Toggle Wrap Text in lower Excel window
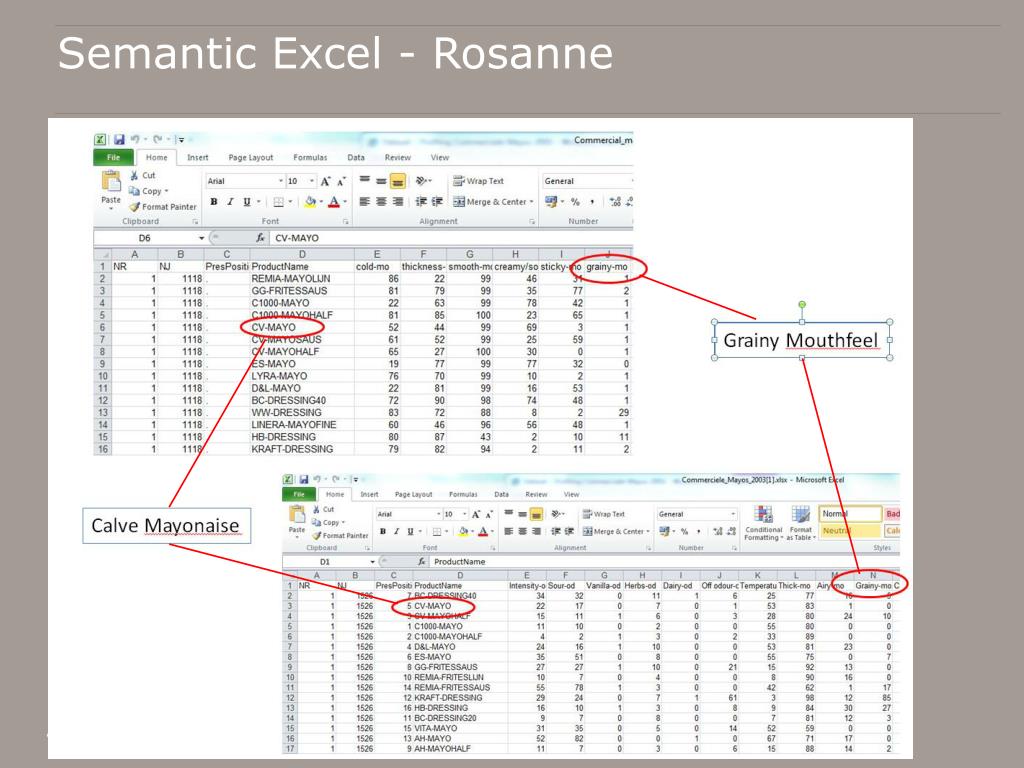 point(603,514)
